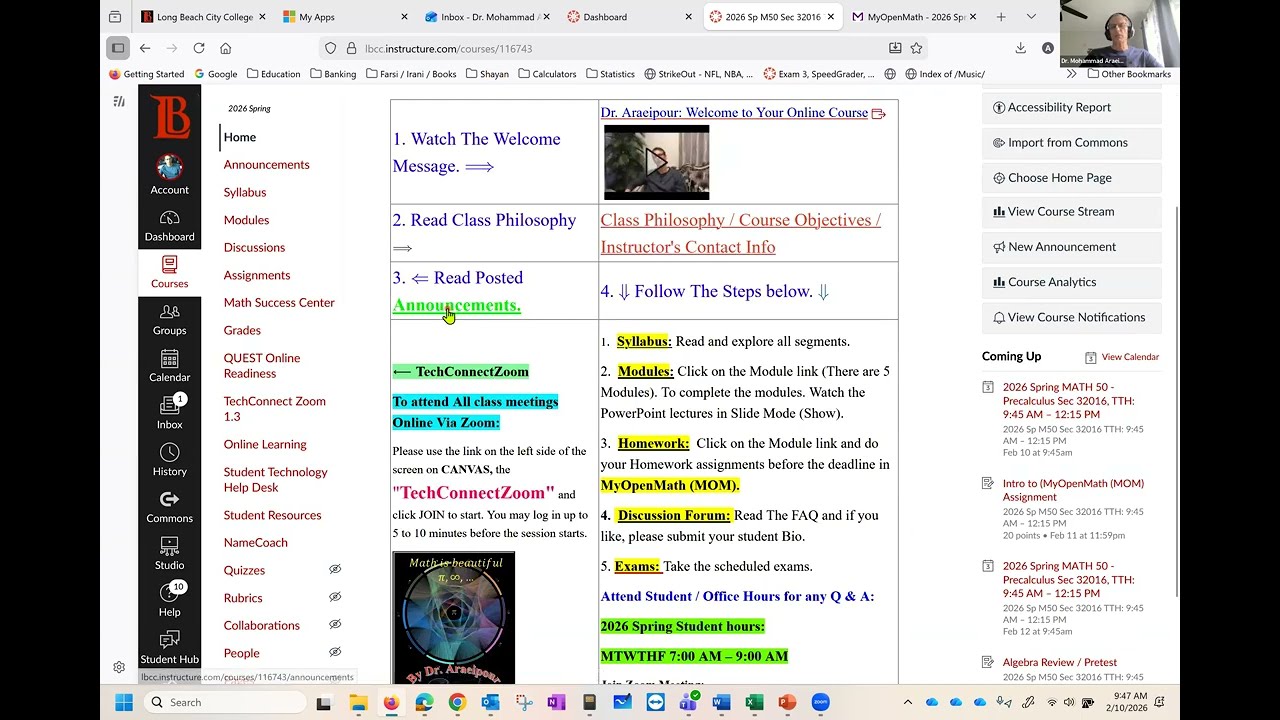
Task: Toggle visibility eye next to Quizzes
Action: 335,570
